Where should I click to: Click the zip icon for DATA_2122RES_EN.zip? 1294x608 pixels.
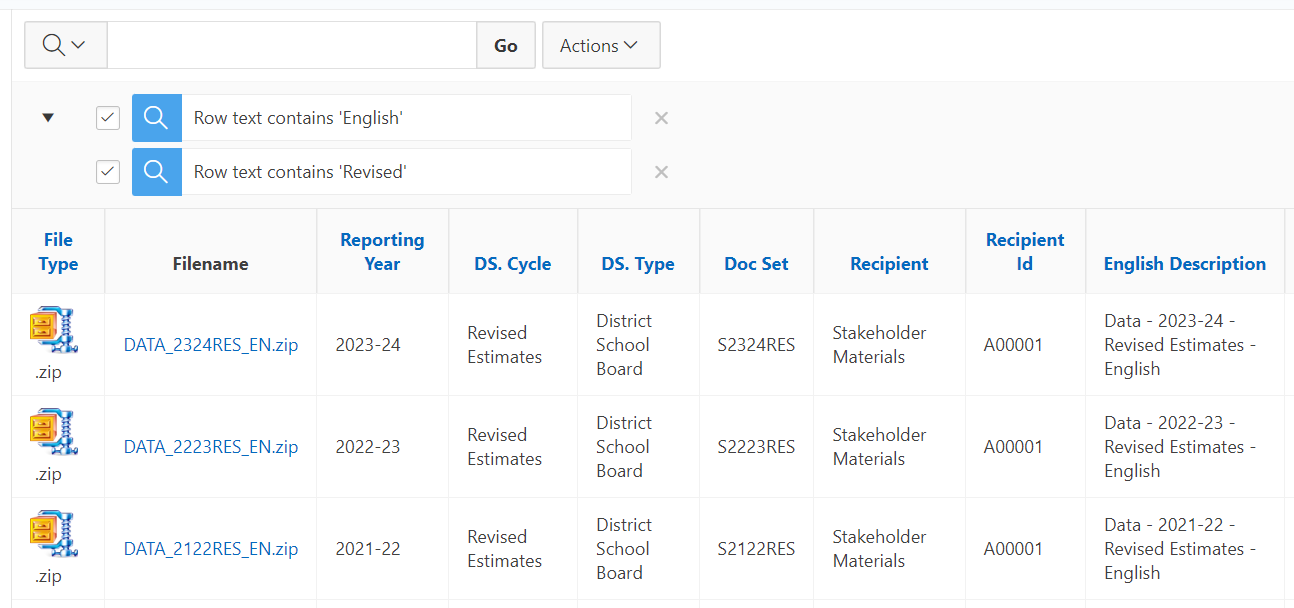(54, 535)
